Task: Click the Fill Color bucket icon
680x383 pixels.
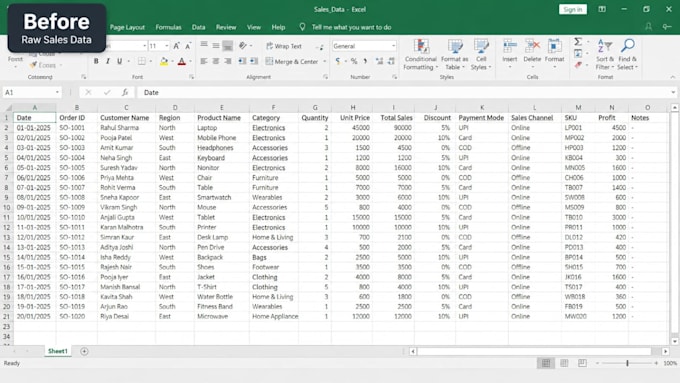Action: [163, 61]
